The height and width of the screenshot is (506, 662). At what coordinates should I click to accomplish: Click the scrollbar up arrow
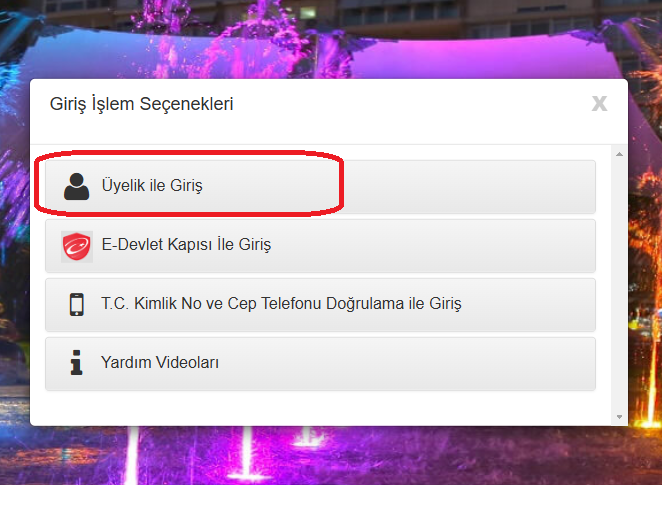619,154
